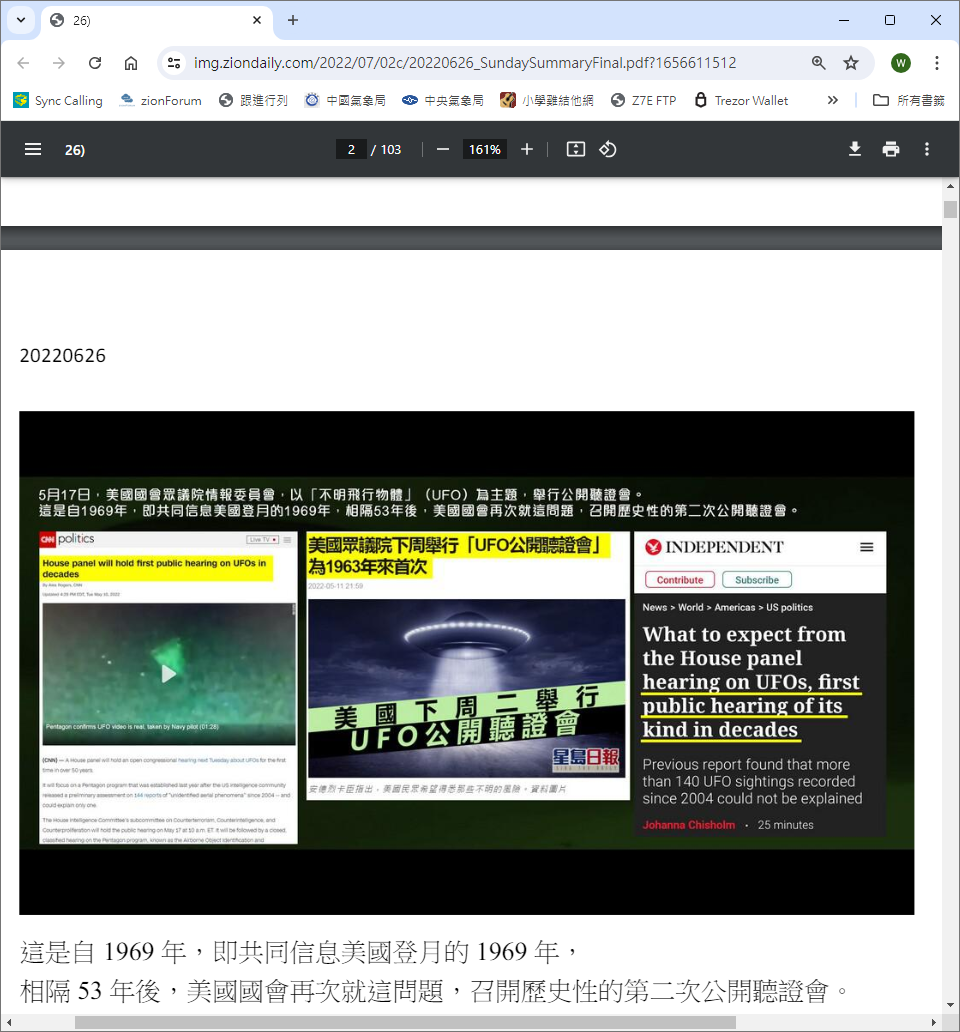960x1032 pixels.
Task: Minimize the browser window
Action: (x=844, y=20)
